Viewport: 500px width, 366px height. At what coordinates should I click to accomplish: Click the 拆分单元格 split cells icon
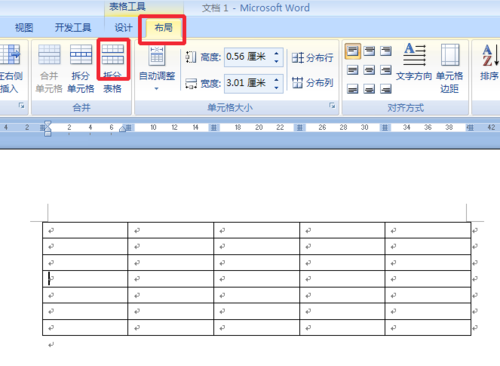[x=81, y=54]
